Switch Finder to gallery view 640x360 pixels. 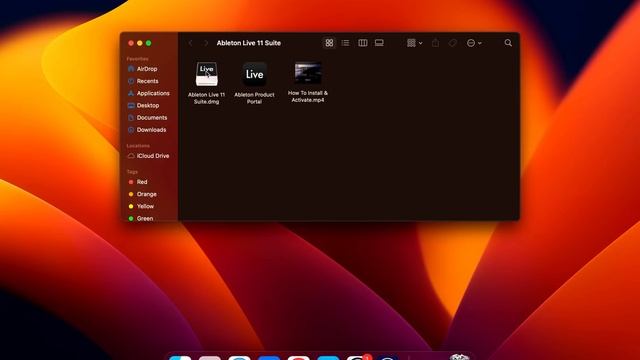pos(379,43)
